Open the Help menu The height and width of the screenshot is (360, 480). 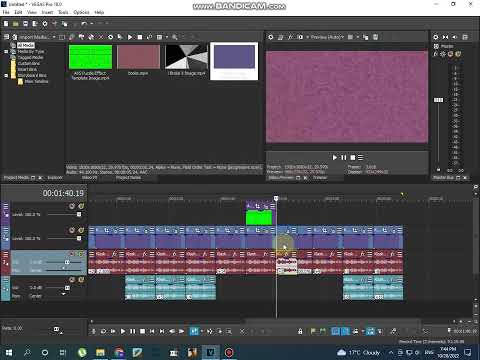[x=99, y=12]
